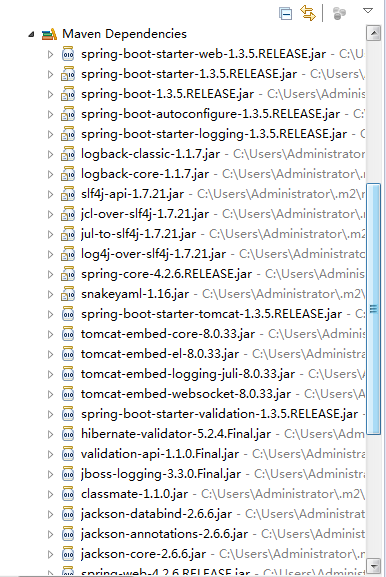Click jar icon of spring-boot-starter-logging

tap(68, 134)
